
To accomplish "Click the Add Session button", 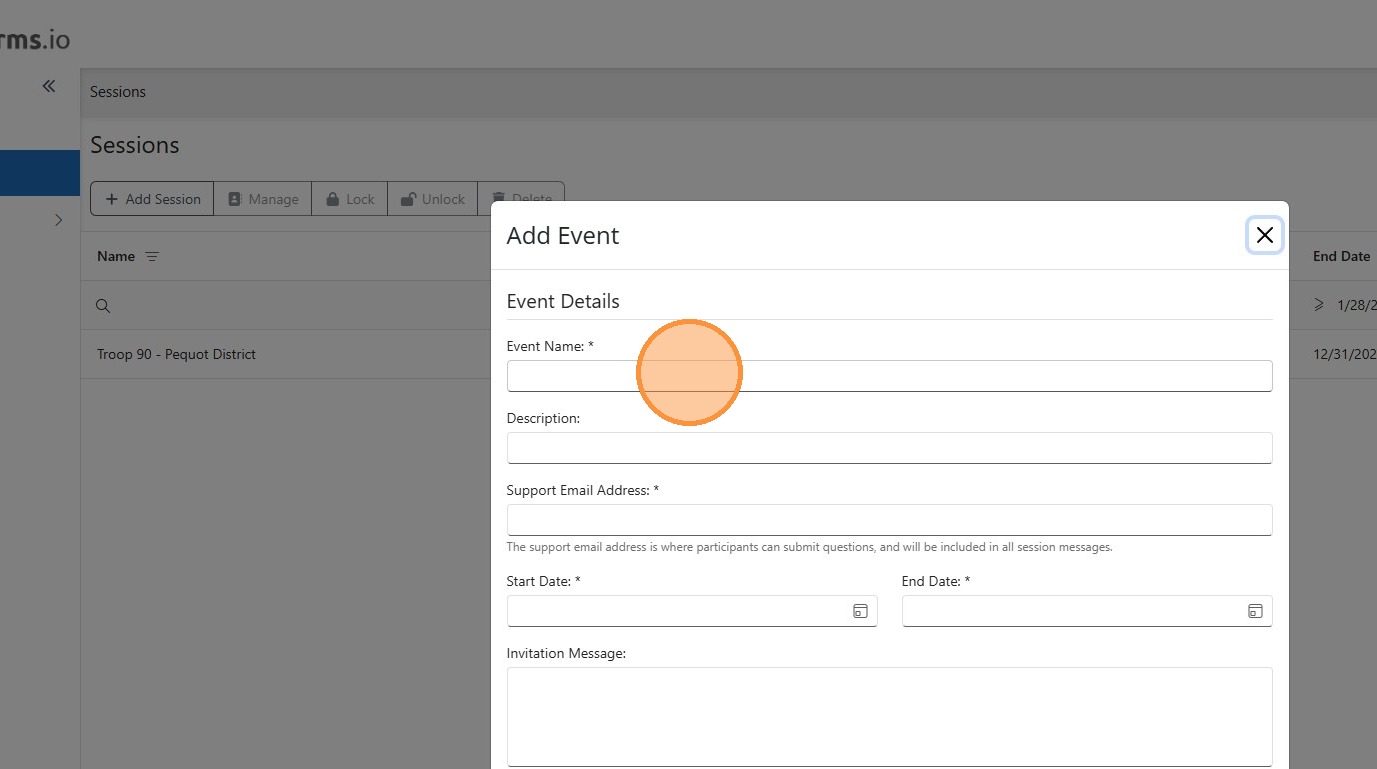I will [152, 199].
